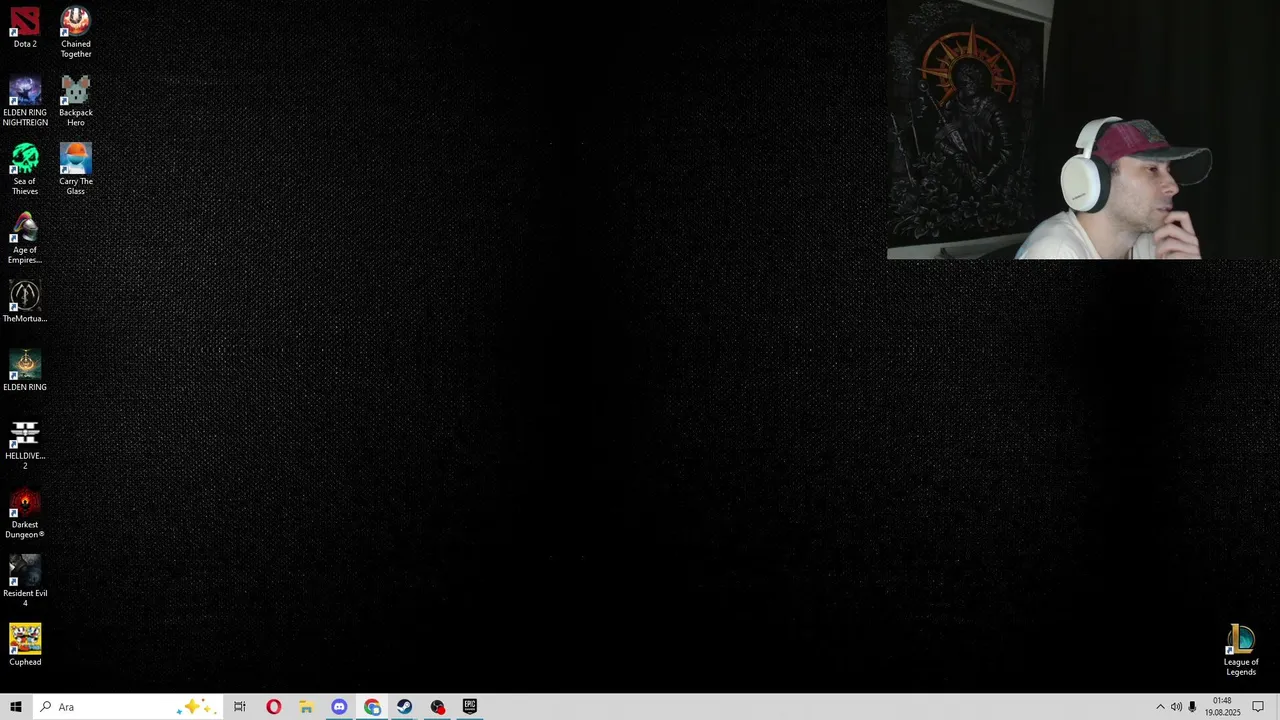Click the webcam overlay video feed
The height and width of the screenshot is (720, 1280).
[x=1083, y=130]
